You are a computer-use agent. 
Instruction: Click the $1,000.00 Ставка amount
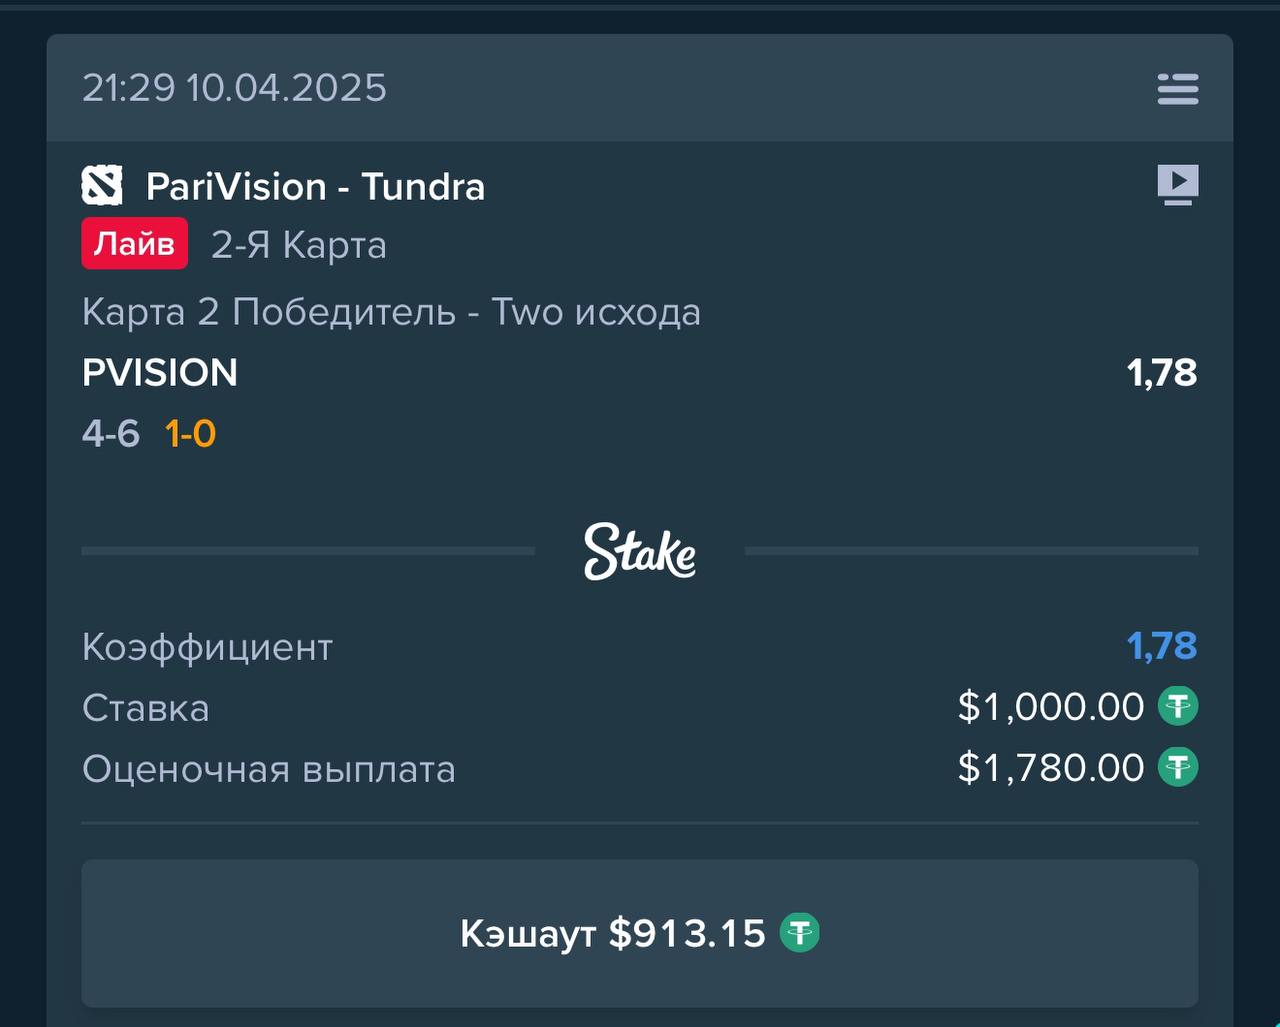(1051, 707)
